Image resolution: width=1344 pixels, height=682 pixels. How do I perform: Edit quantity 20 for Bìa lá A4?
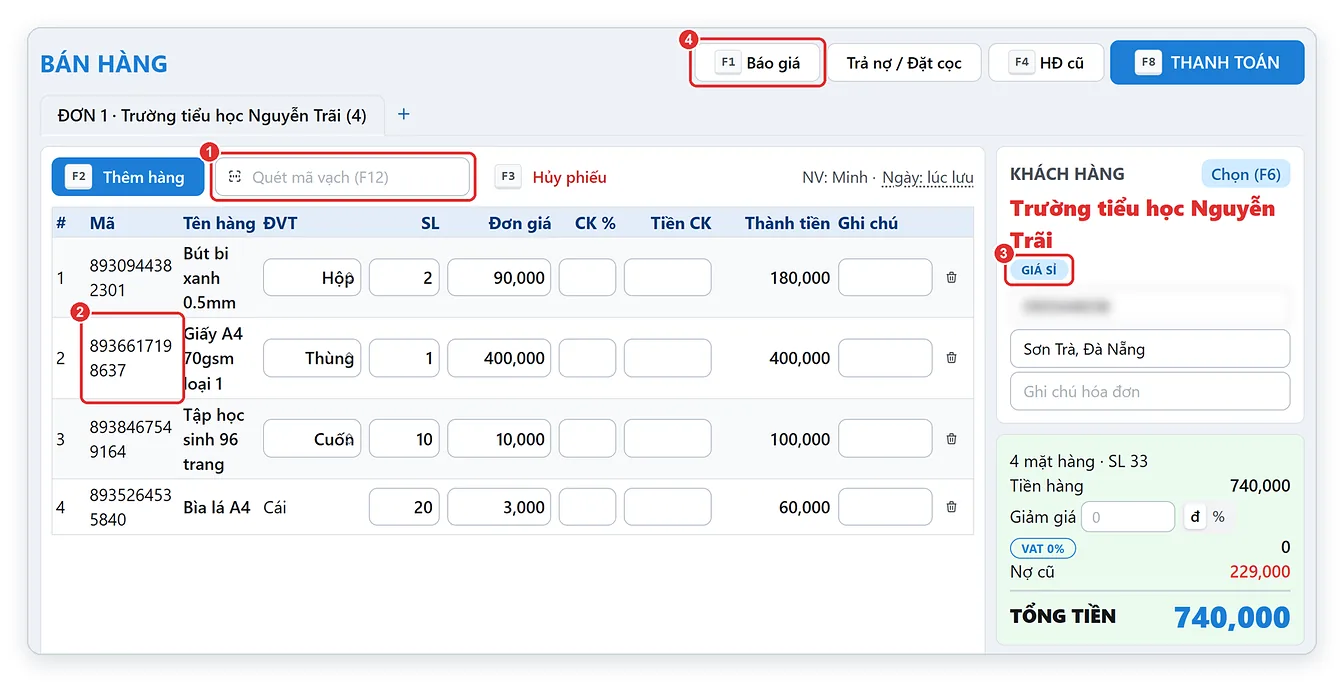(x=404, y=507)
